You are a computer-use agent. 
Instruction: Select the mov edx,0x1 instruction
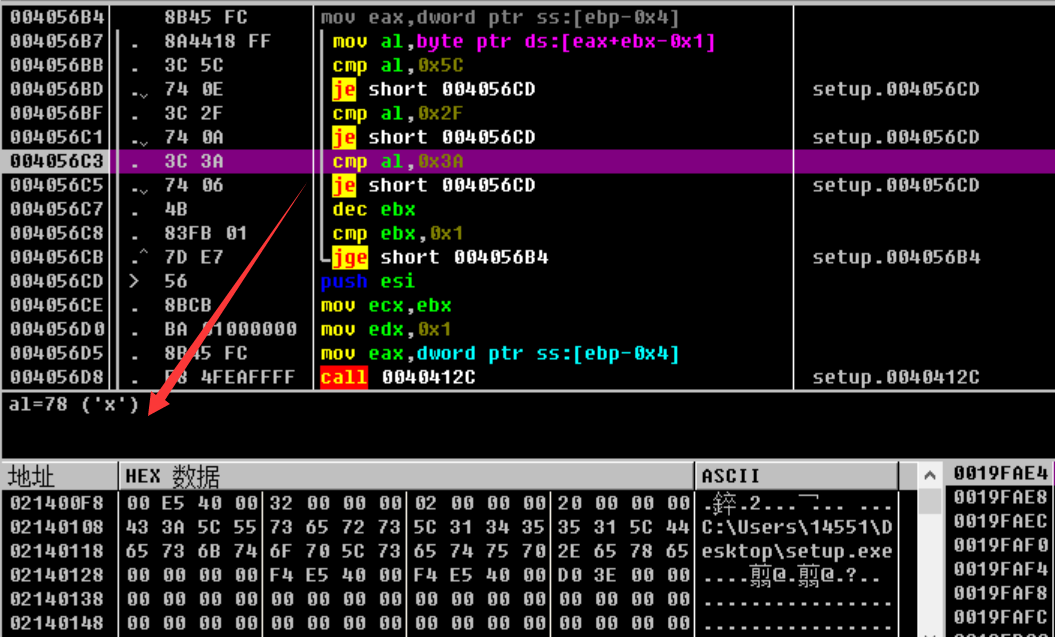pos(386,330)
